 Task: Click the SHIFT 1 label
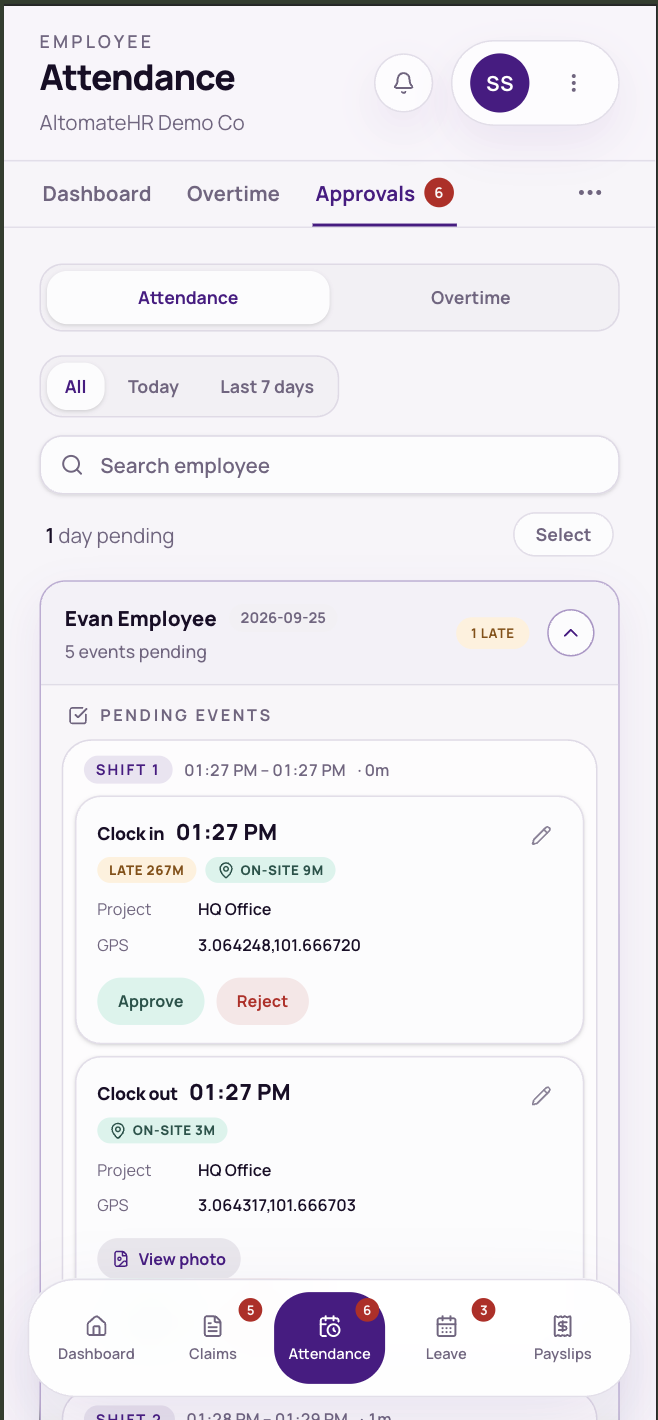[128, 770]
